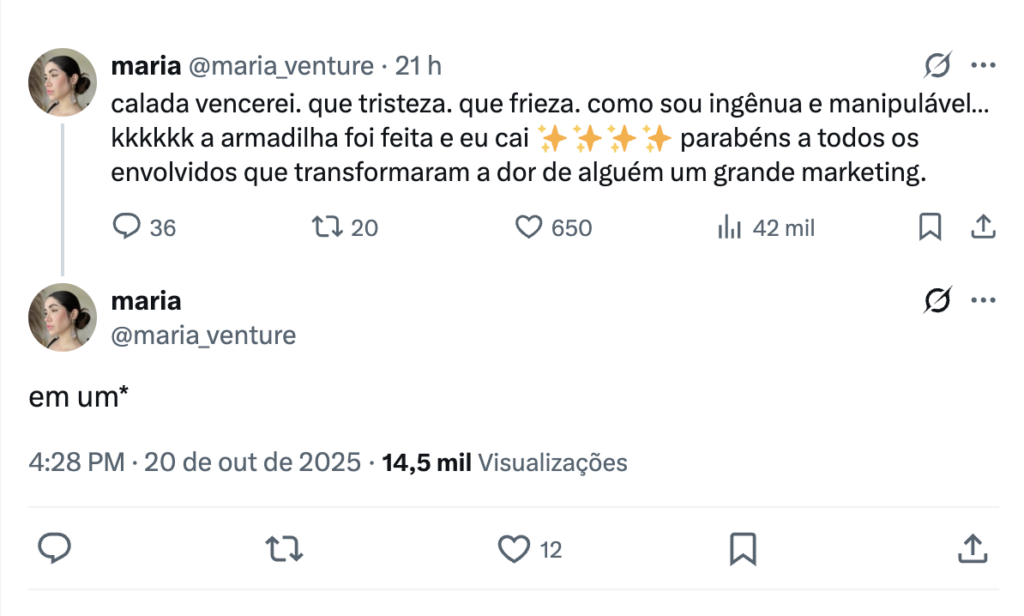Open @maria_venture handle under reply
Viewport: 1024px width, 616px height.
click(x=203, y=335)
